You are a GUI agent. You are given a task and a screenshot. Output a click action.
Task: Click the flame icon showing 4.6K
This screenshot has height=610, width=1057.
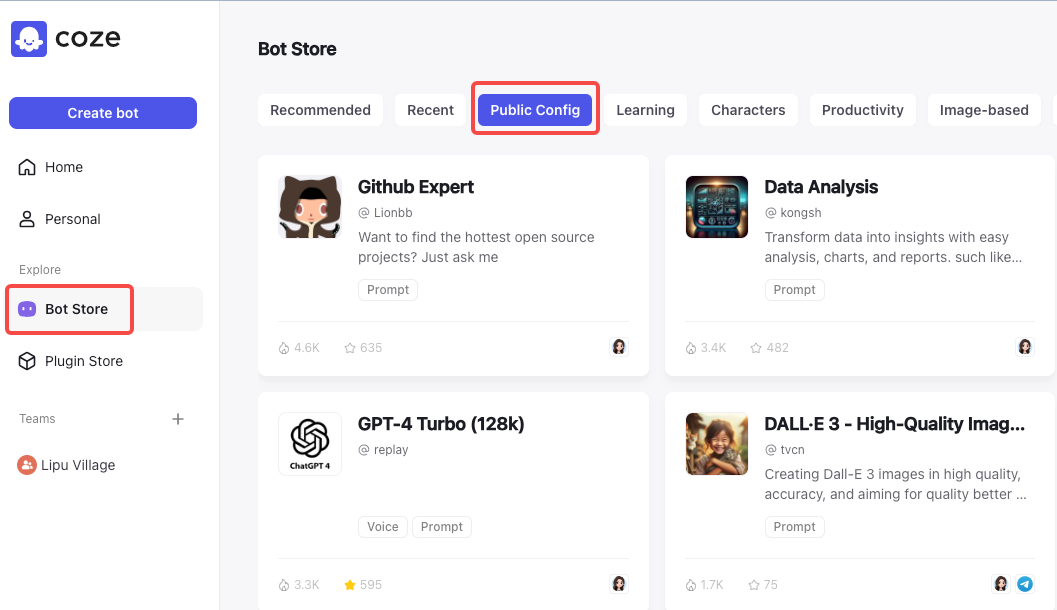coord(284,348)
